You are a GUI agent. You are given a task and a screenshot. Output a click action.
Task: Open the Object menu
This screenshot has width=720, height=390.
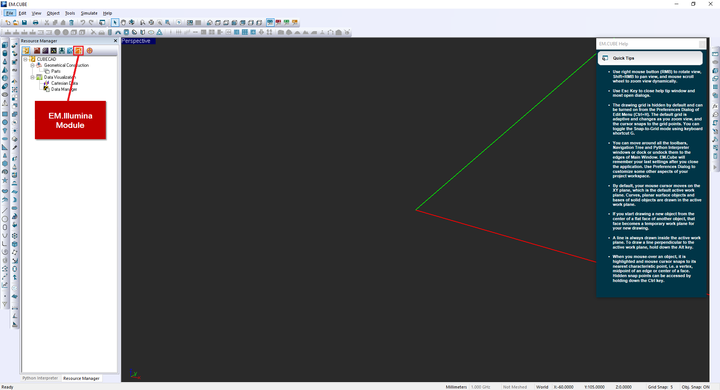click(x=53, y=13)
